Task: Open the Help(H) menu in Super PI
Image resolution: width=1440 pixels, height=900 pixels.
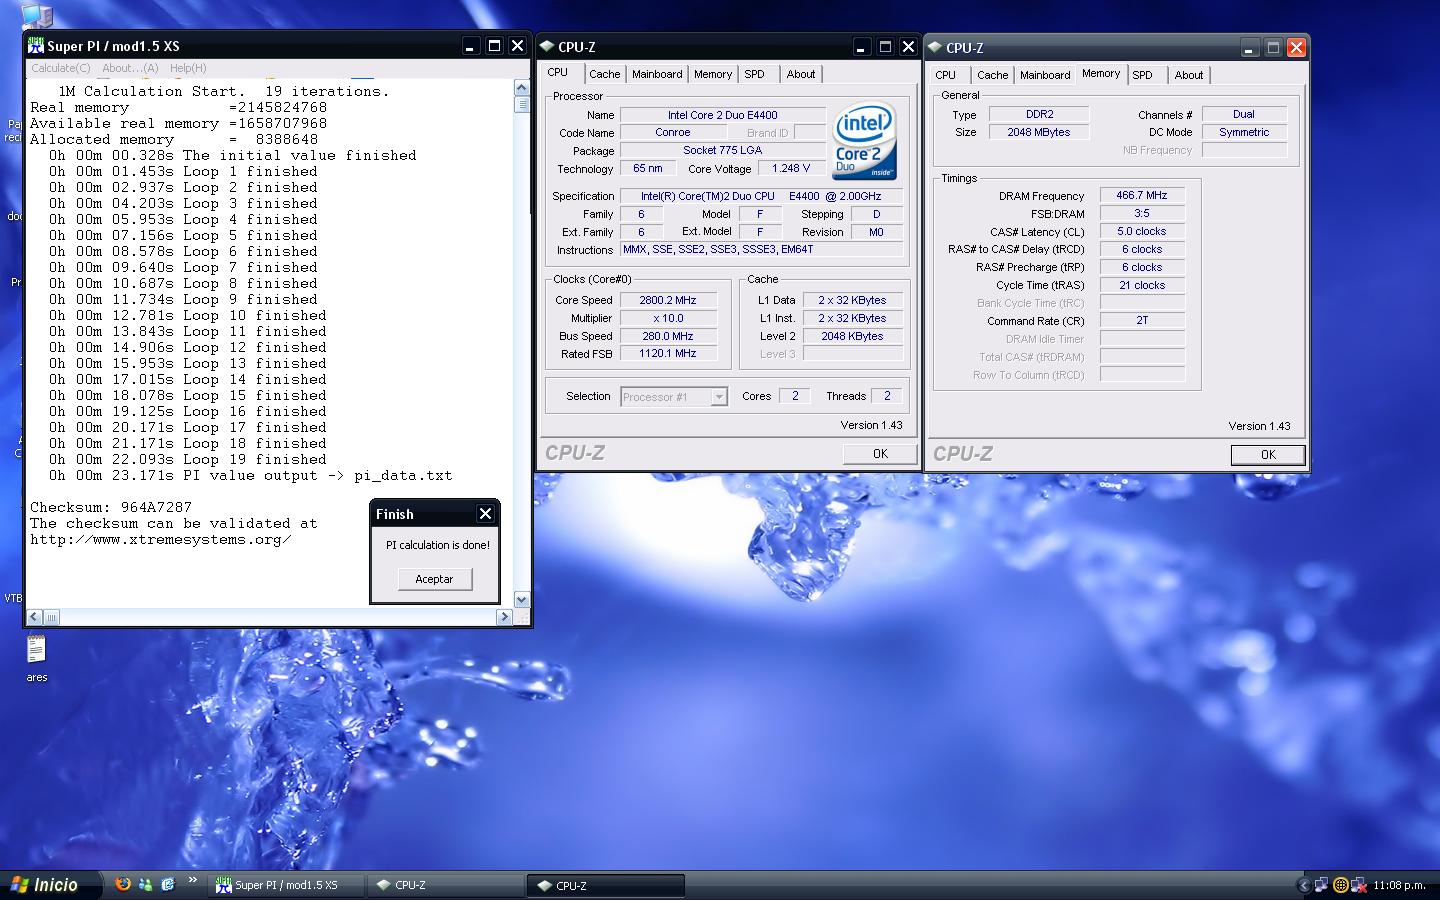Action: tap(188, 68)
